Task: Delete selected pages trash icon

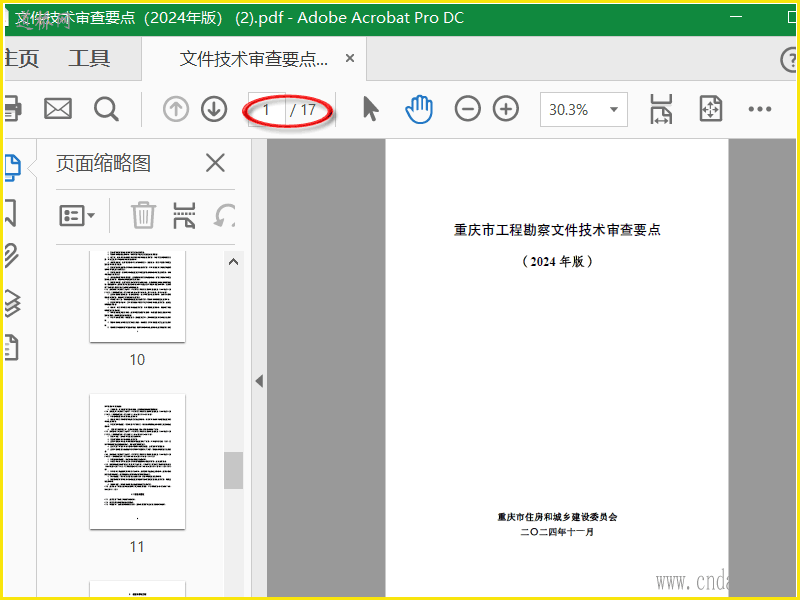Action: point(143,215)
